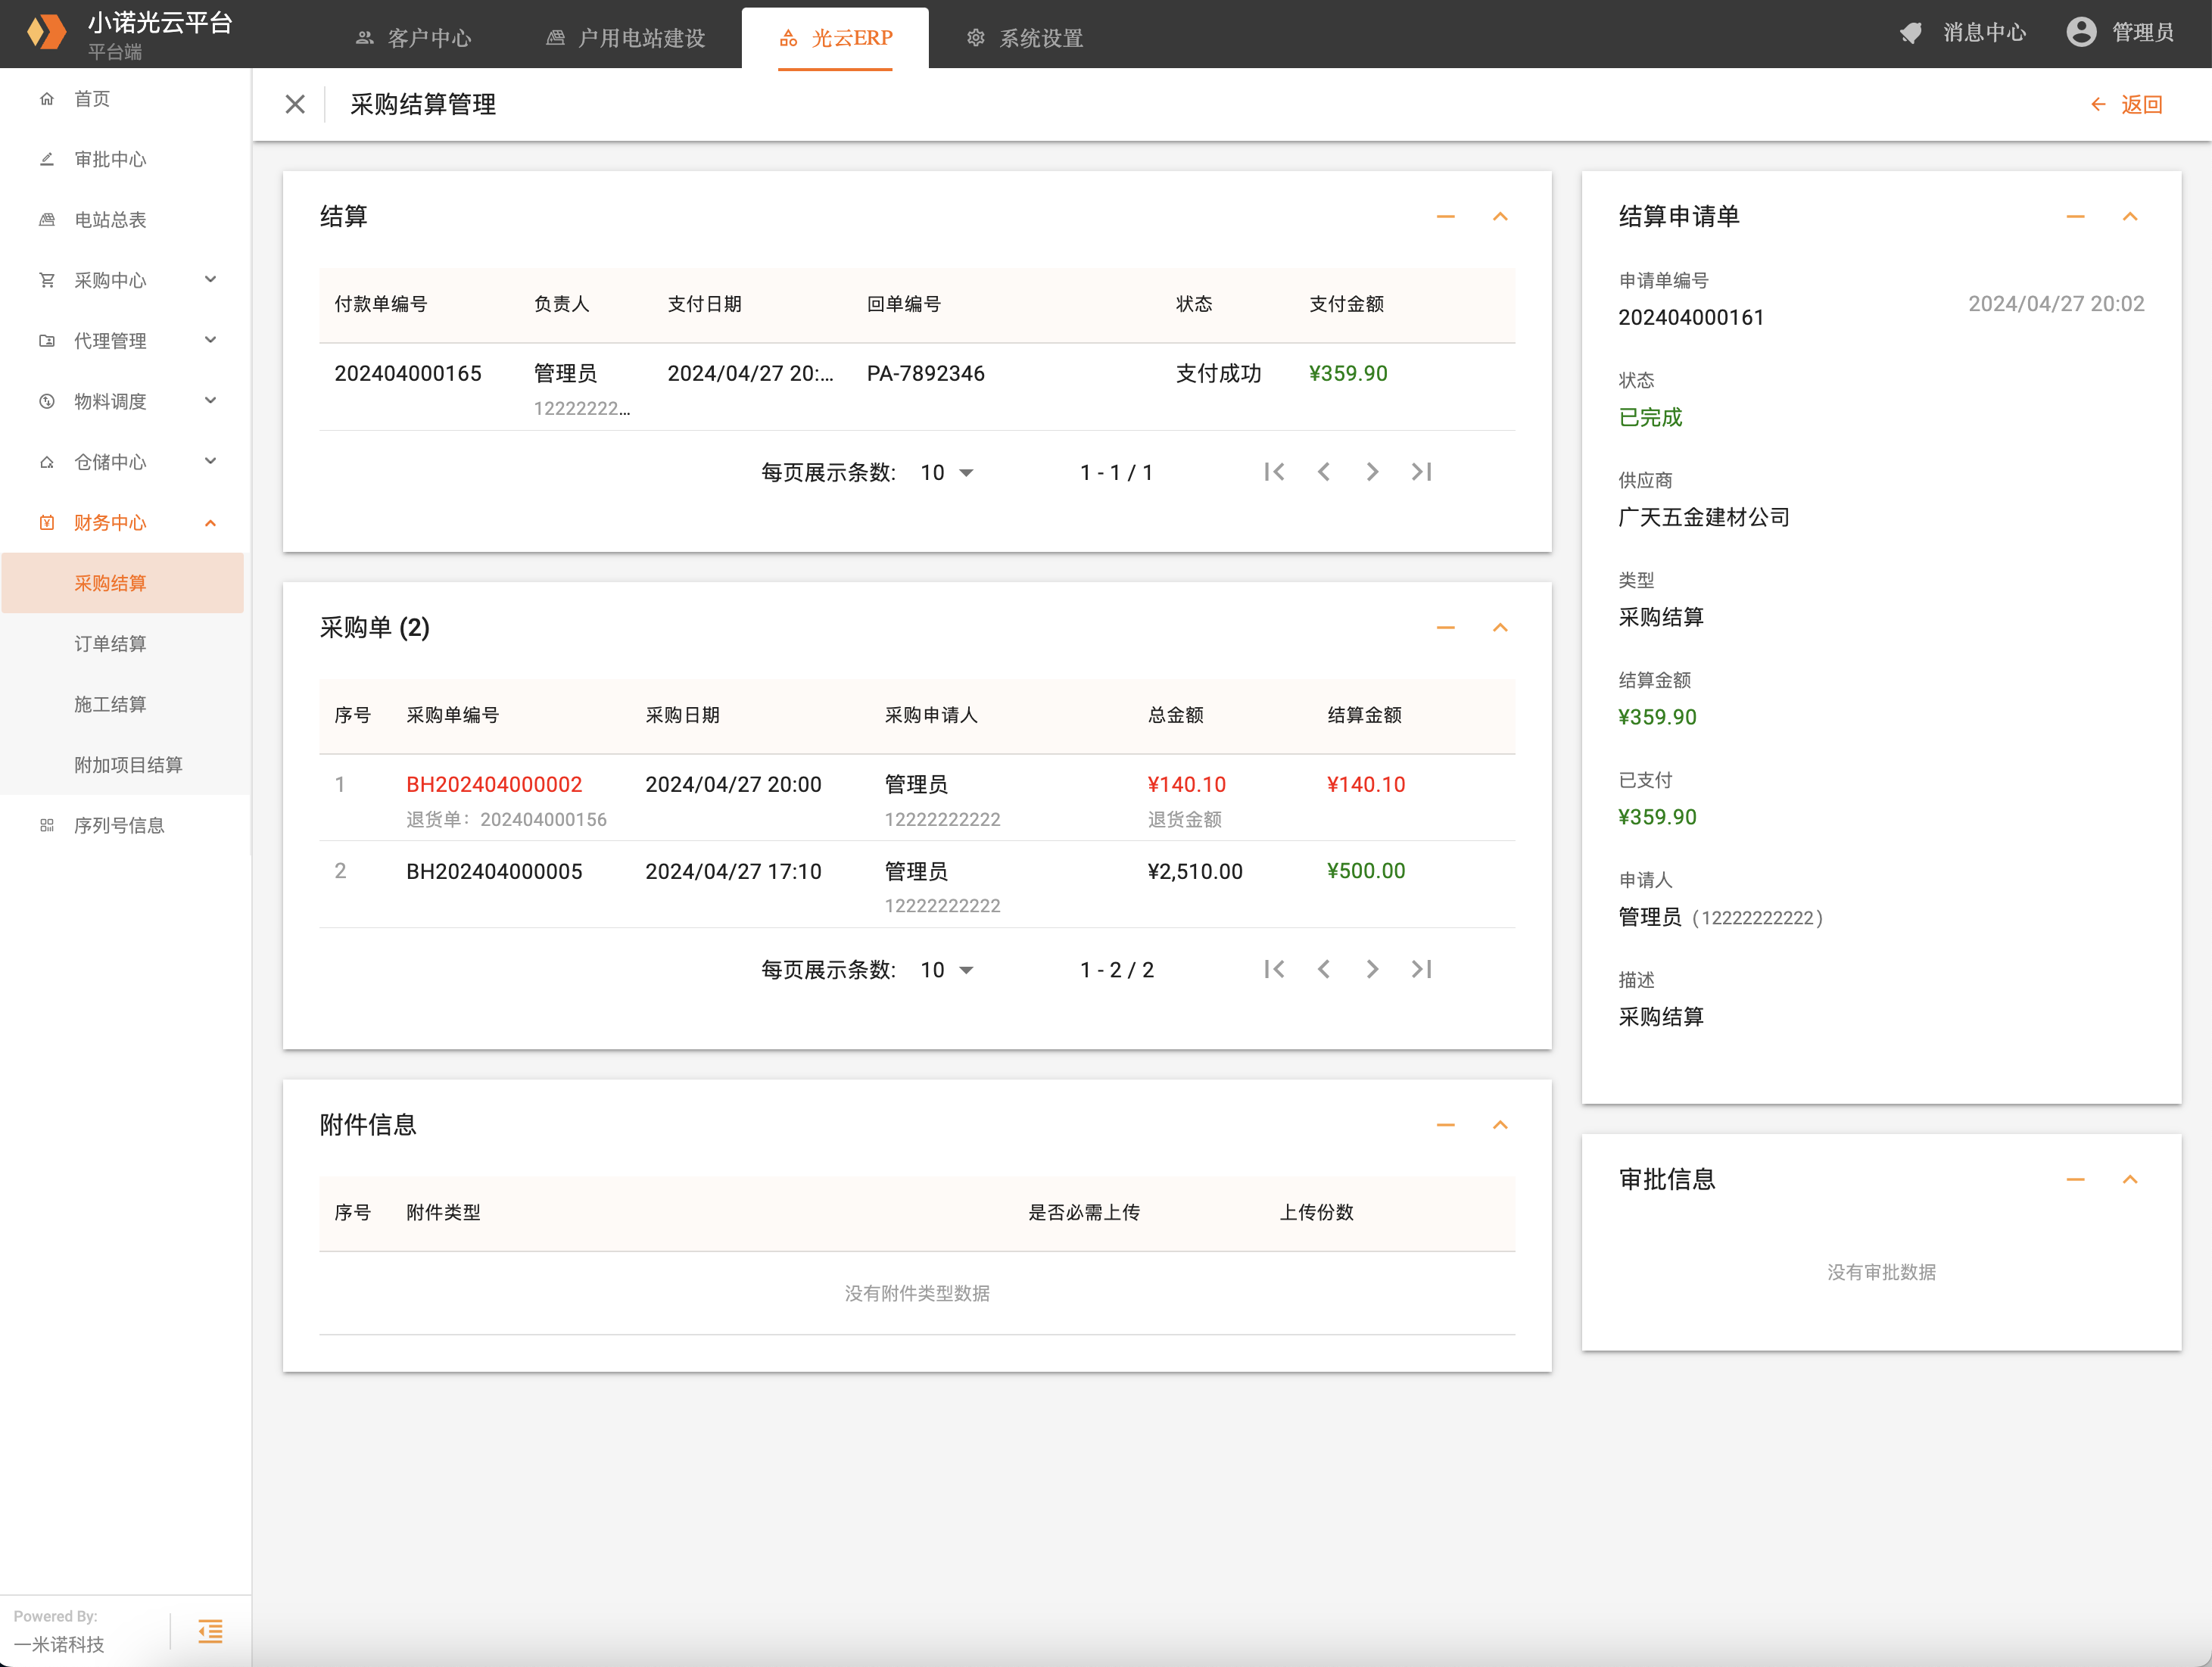Click supplier name 广天五金建材公司
This screenshot has height=1667, width=2212.
click(1704, 518)
